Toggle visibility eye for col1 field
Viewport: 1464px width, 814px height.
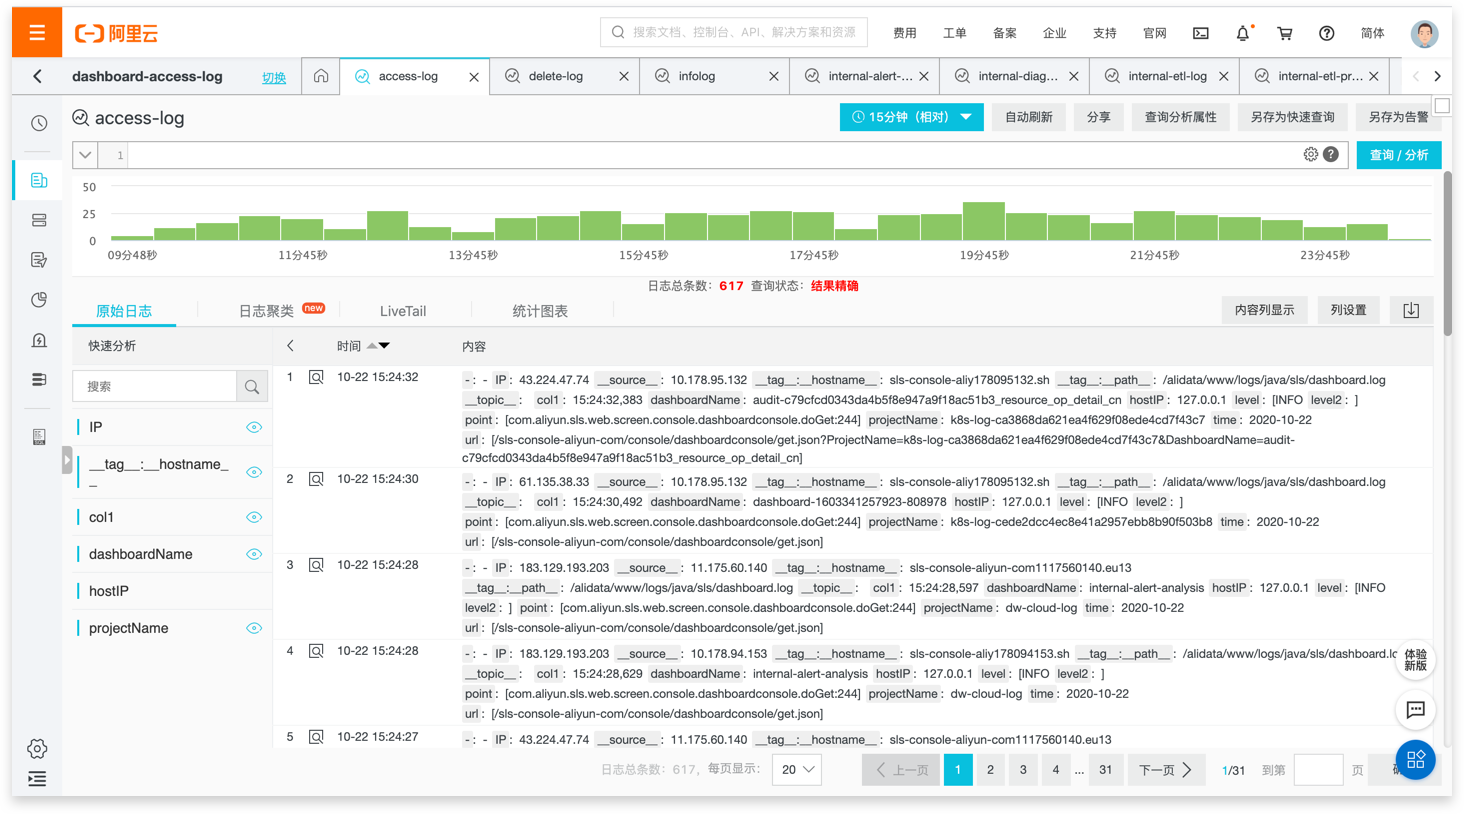(254, 517)
